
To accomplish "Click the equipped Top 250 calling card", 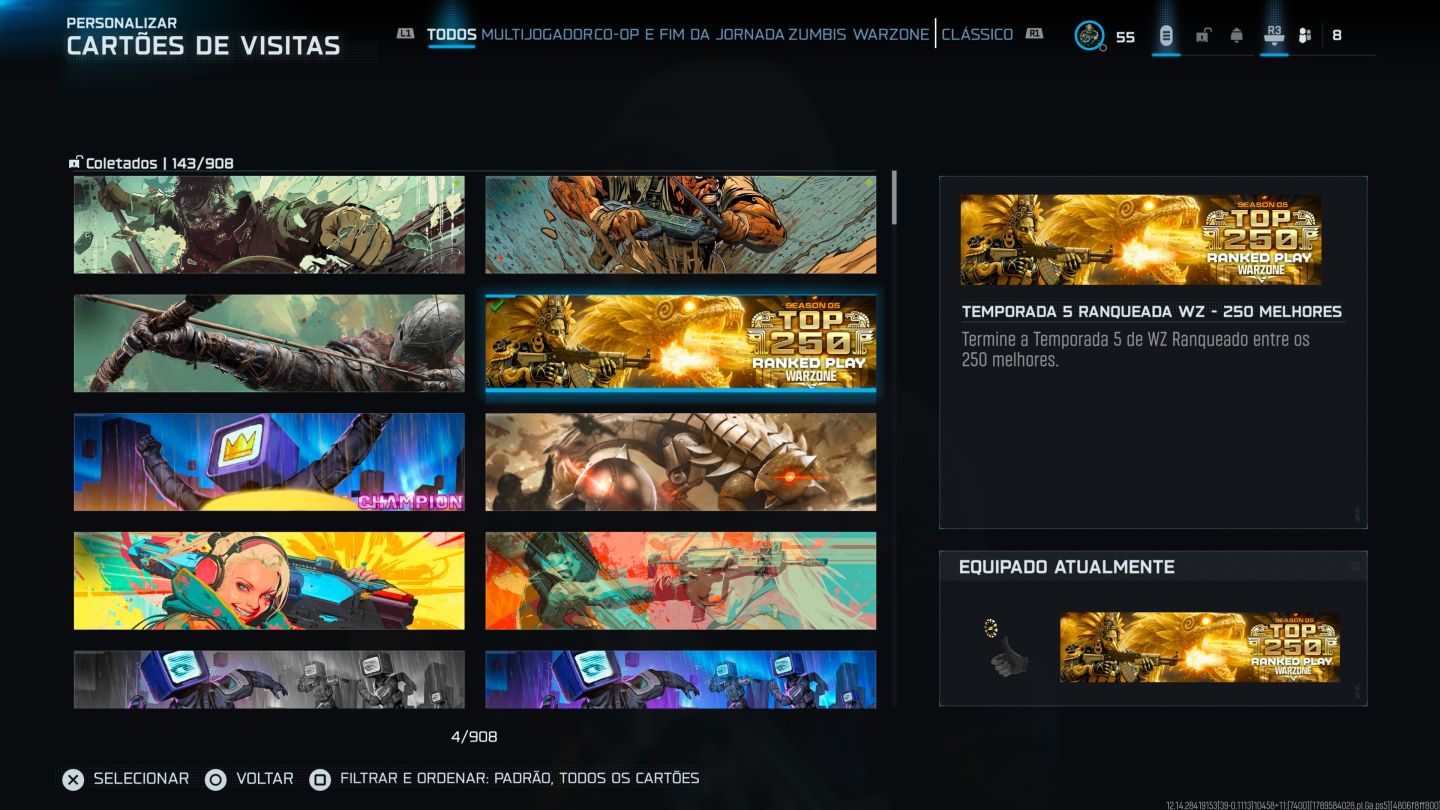I will pos(1200,648).
